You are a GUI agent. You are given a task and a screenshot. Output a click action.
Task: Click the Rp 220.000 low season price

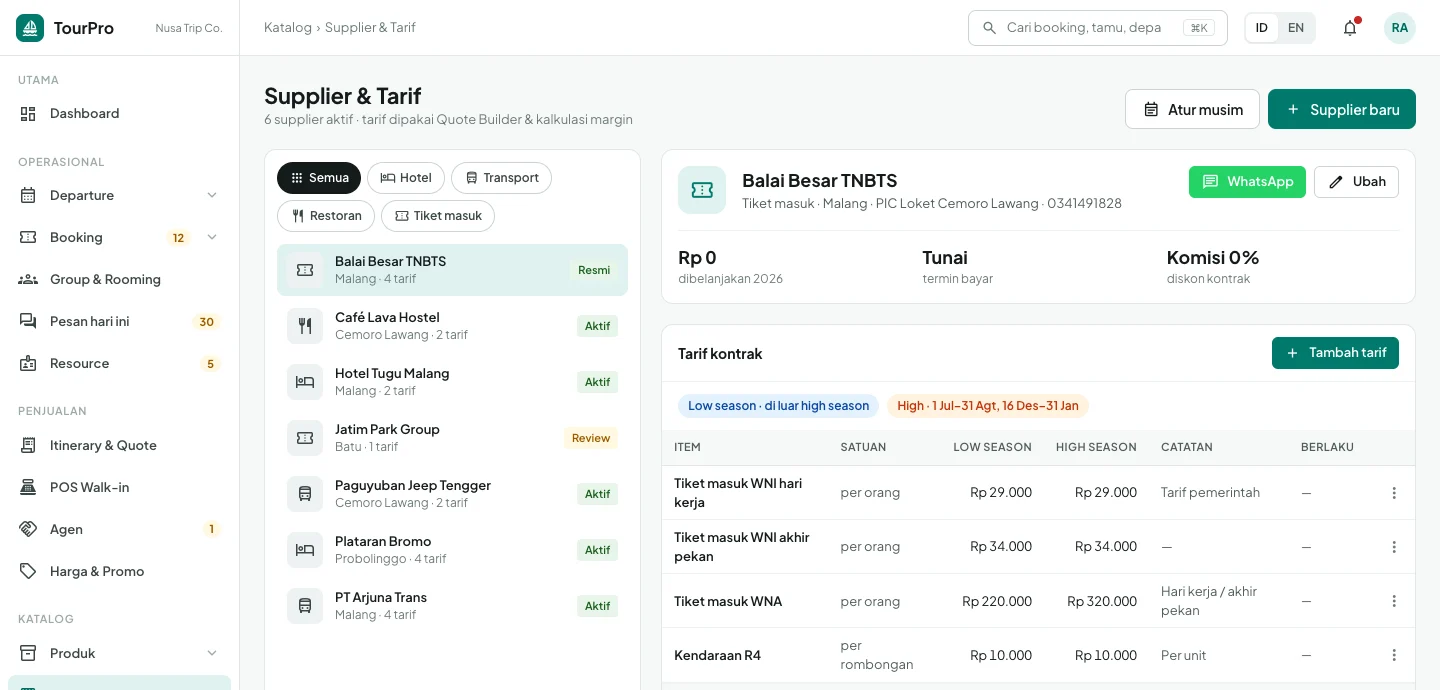click(996, 602)
